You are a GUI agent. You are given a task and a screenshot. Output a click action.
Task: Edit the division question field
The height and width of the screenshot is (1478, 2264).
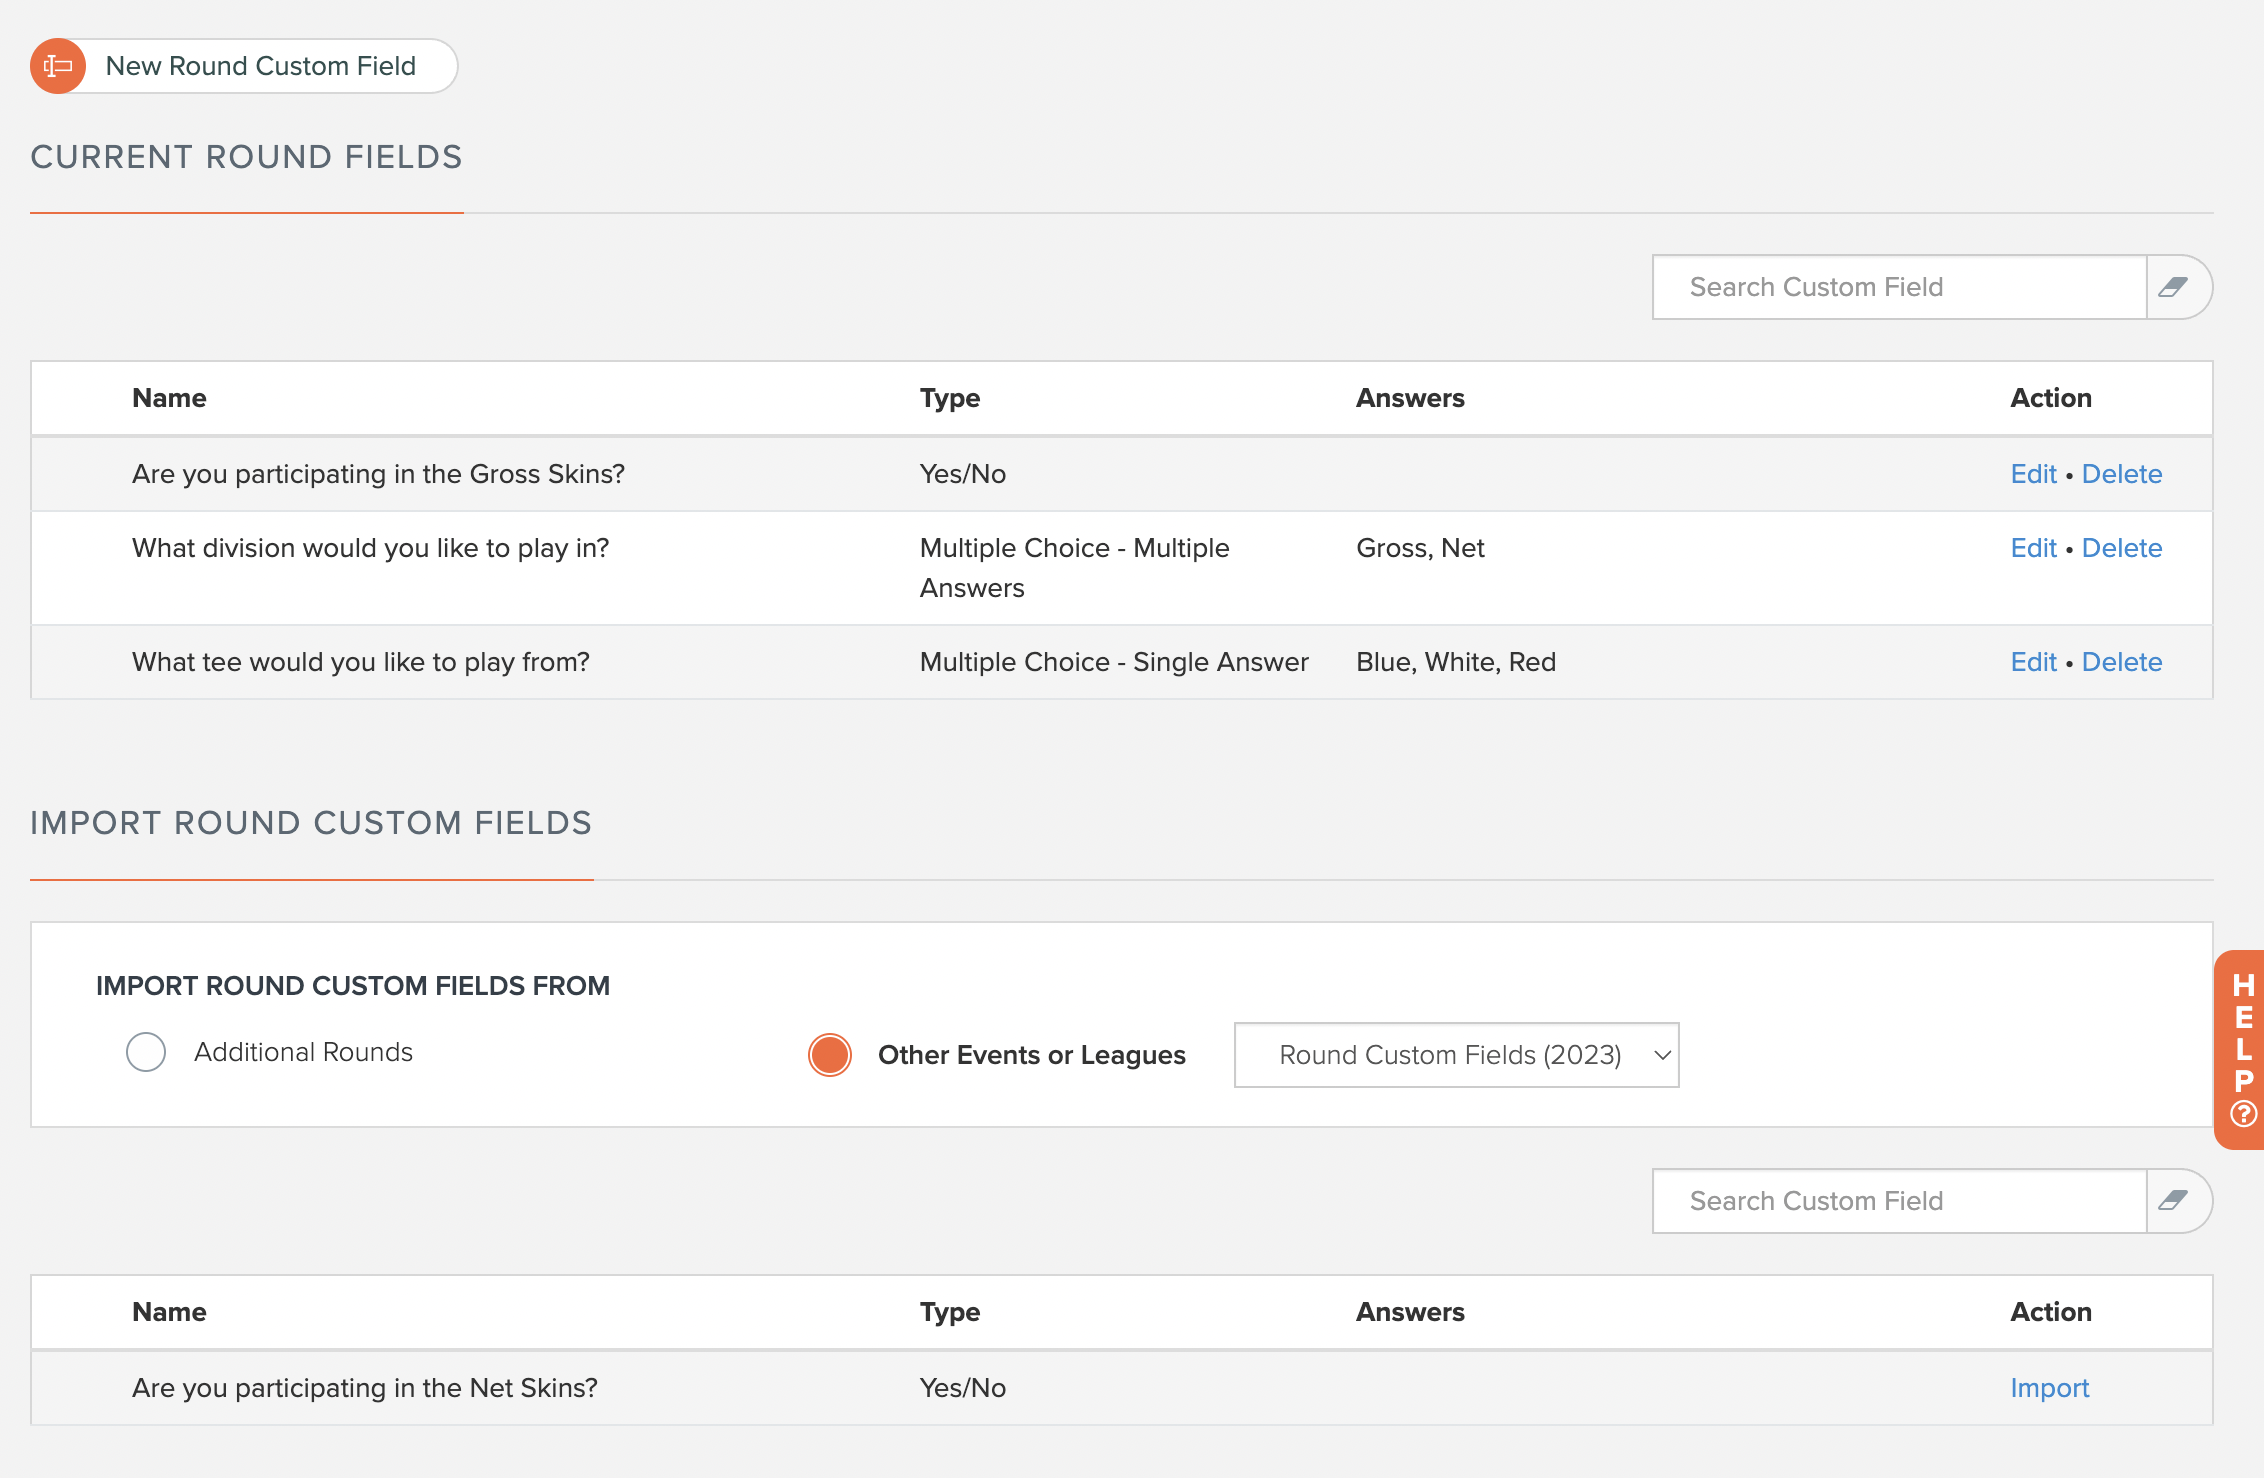(x=2033, y=548)
